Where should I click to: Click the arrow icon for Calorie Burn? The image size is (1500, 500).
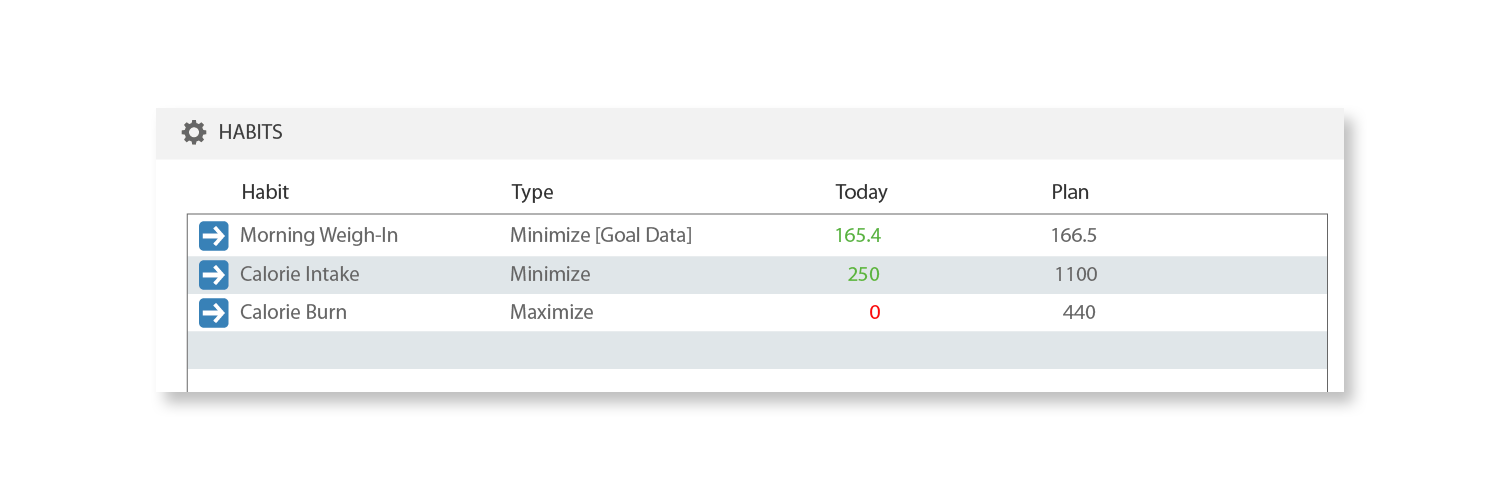214,312
